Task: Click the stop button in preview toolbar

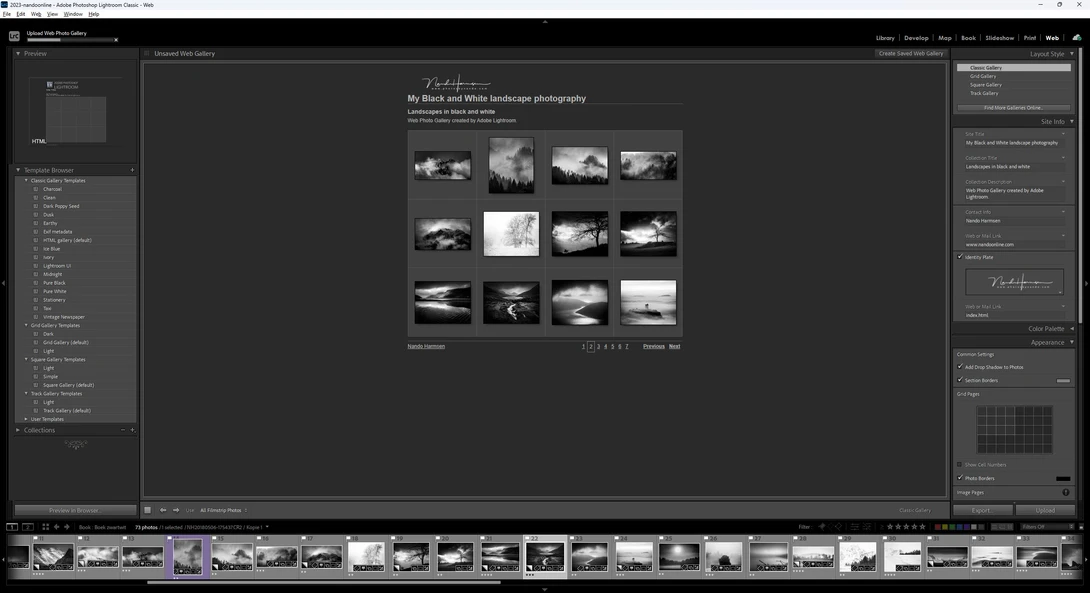Action: click(x=147, y=510)
